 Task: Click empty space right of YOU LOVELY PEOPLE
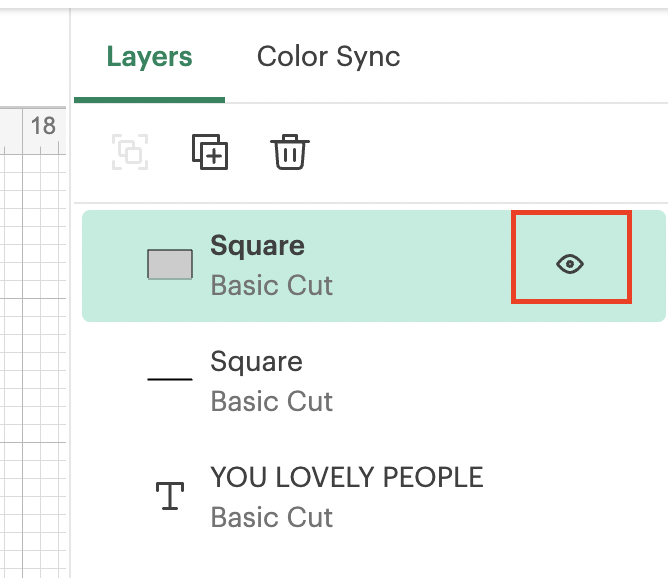580,496
